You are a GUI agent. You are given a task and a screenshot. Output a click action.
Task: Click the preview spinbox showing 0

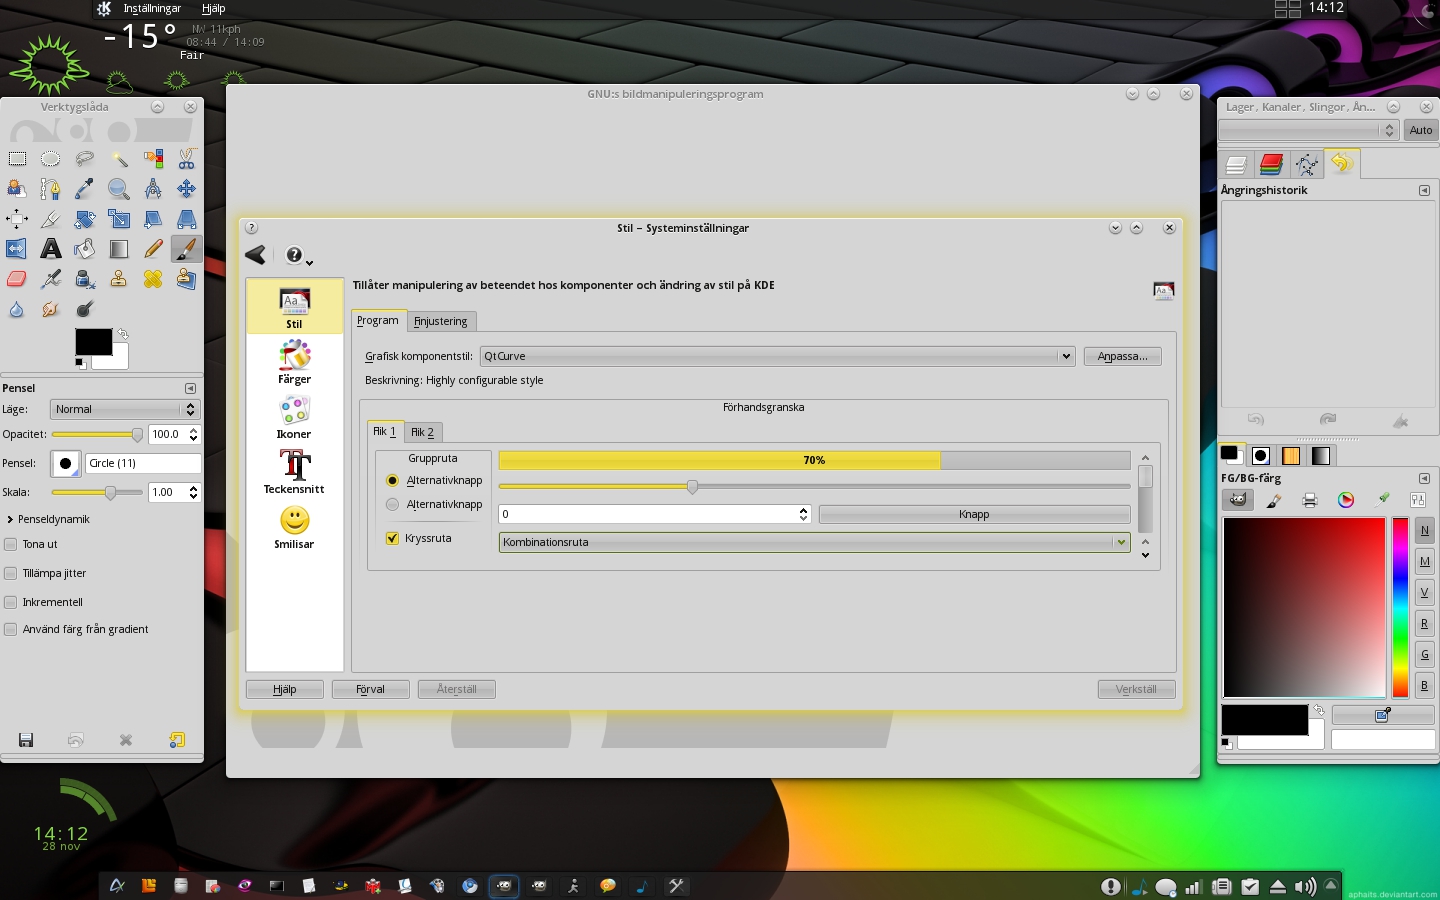pos(654,514)
